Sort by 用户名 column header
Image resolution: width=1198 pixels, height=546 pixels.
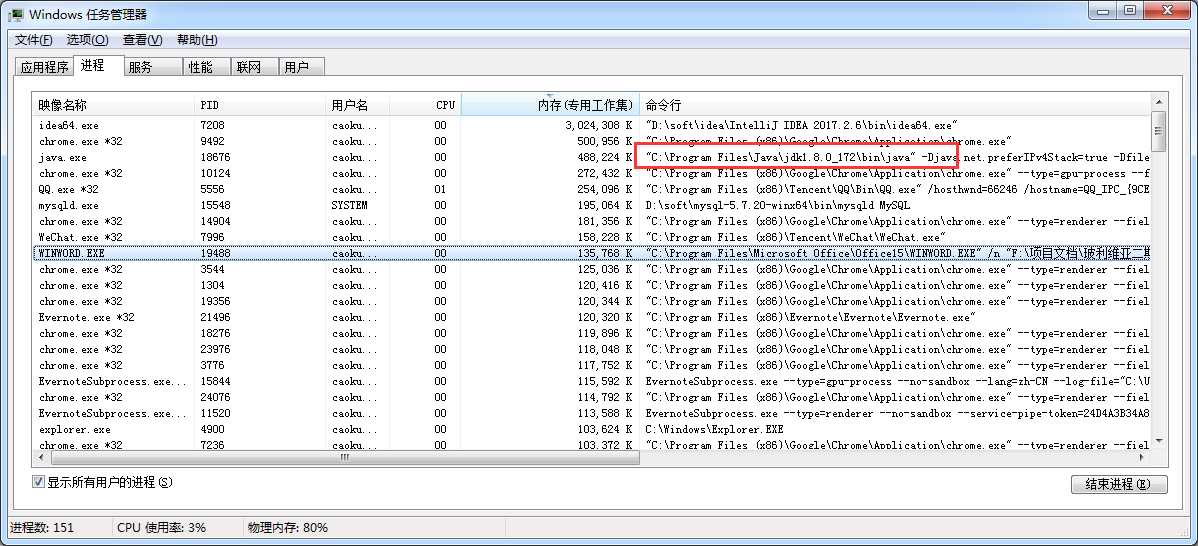point(358,105)
